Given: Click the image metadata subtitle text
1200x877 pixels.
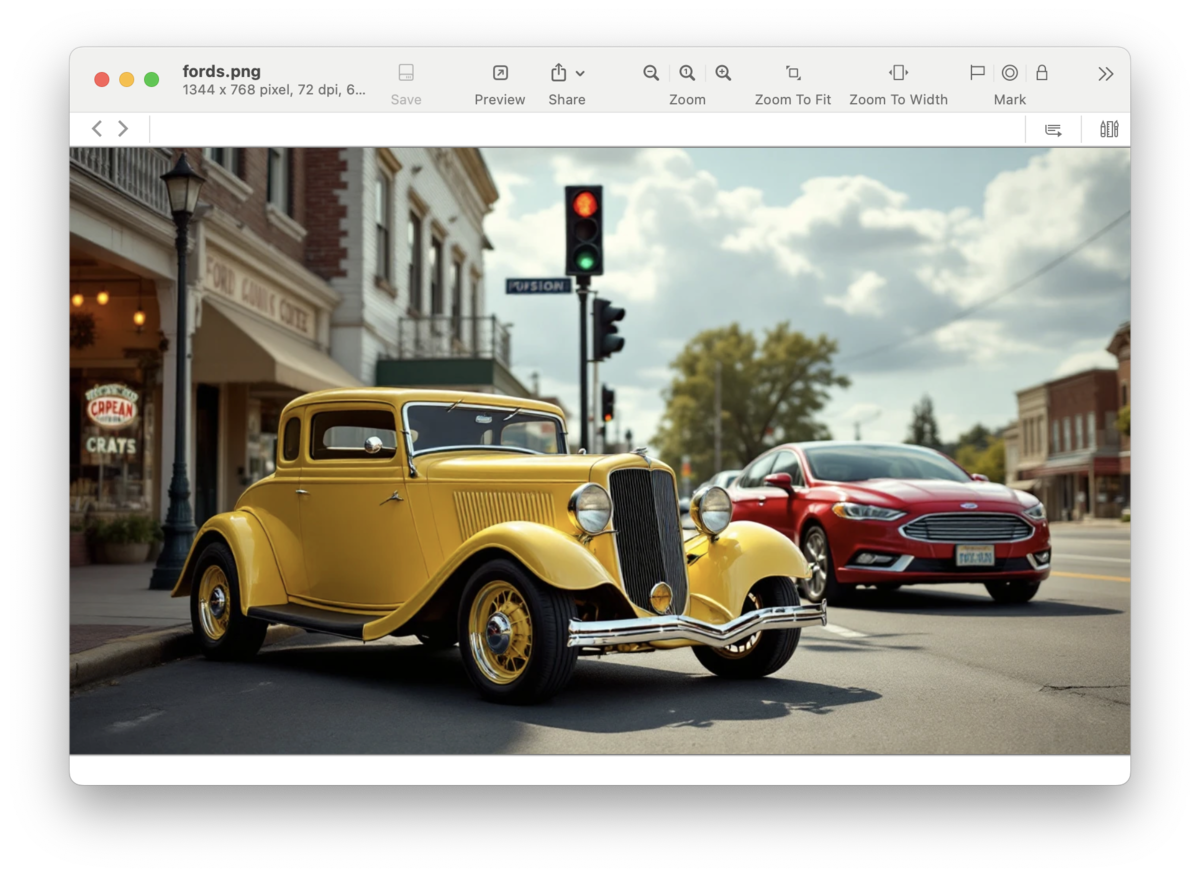Looking at the screenshot, I should pos(274,90).
